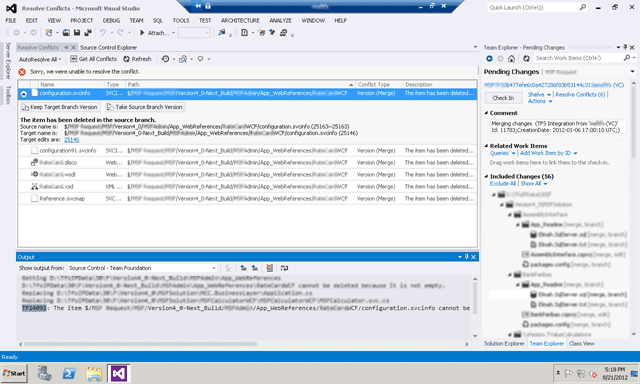Open Server Manager from taskbar
640x384 pixels.
[x=44, y=373]
